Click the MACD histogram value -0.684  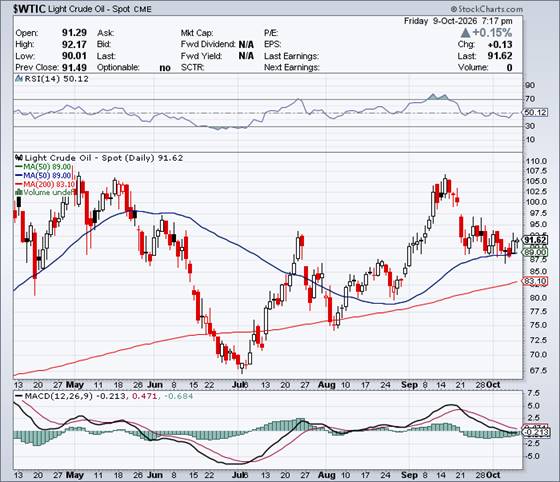point(179,396)
